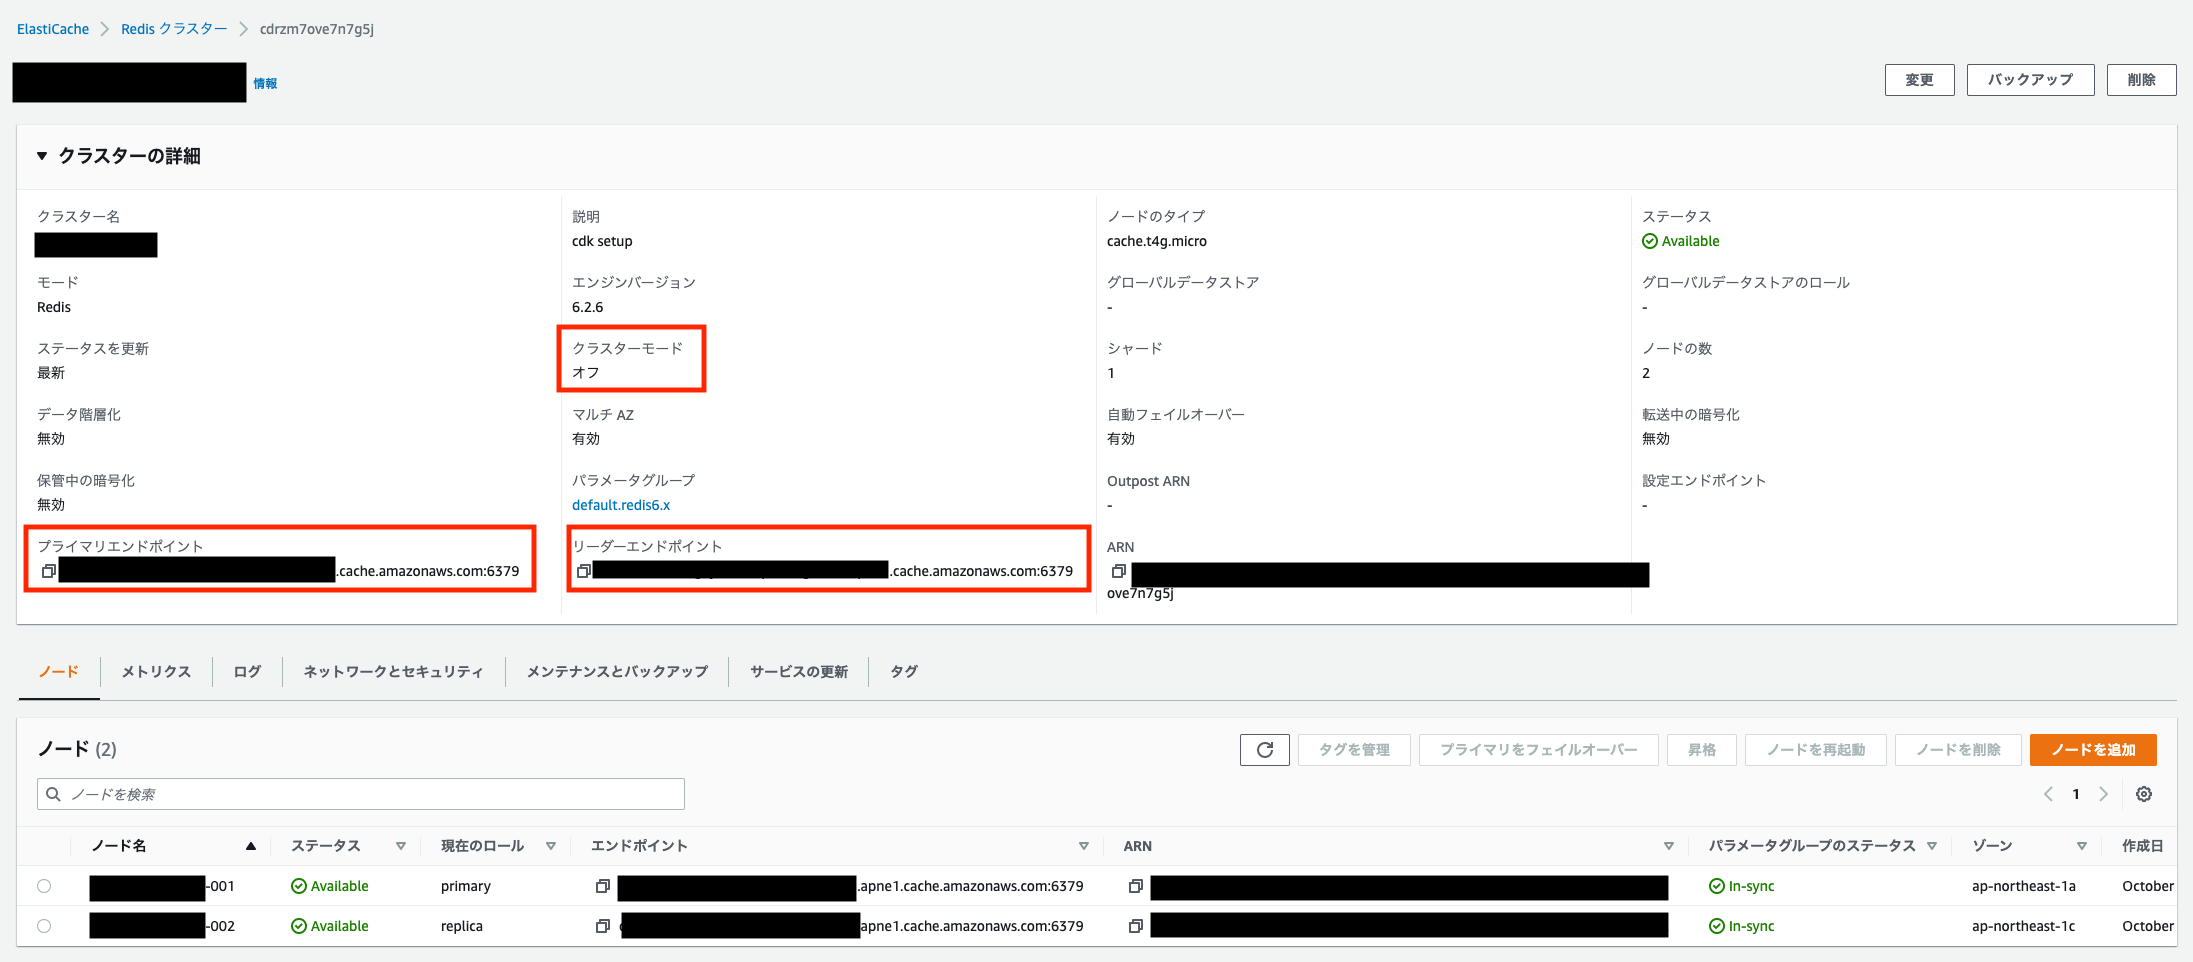Open 現在のロール column filter arrow
Viewport: 2193px width, 962px height.
pos(551,846)
